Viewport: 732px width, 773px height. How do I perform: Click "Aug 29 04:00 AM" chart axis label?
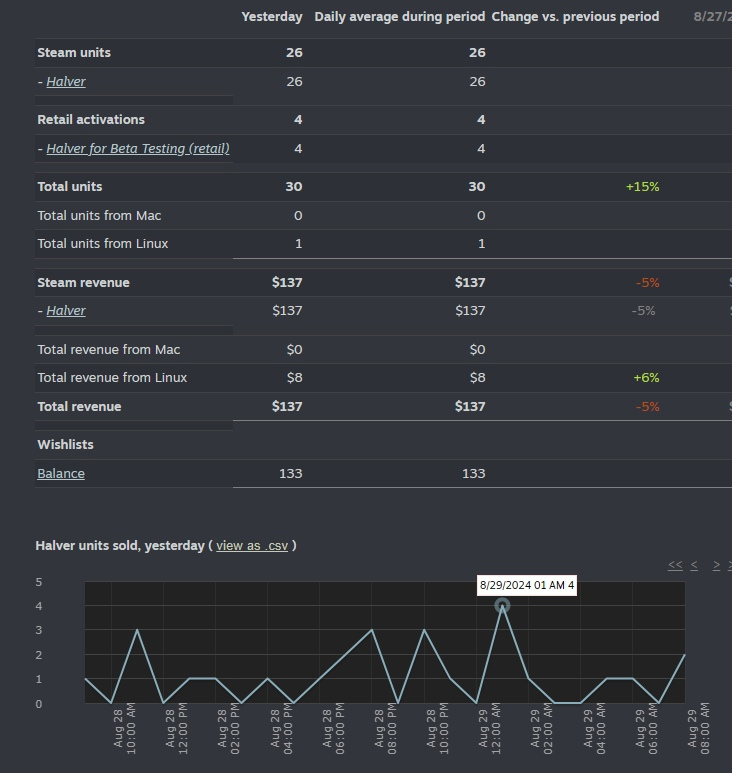594,729
